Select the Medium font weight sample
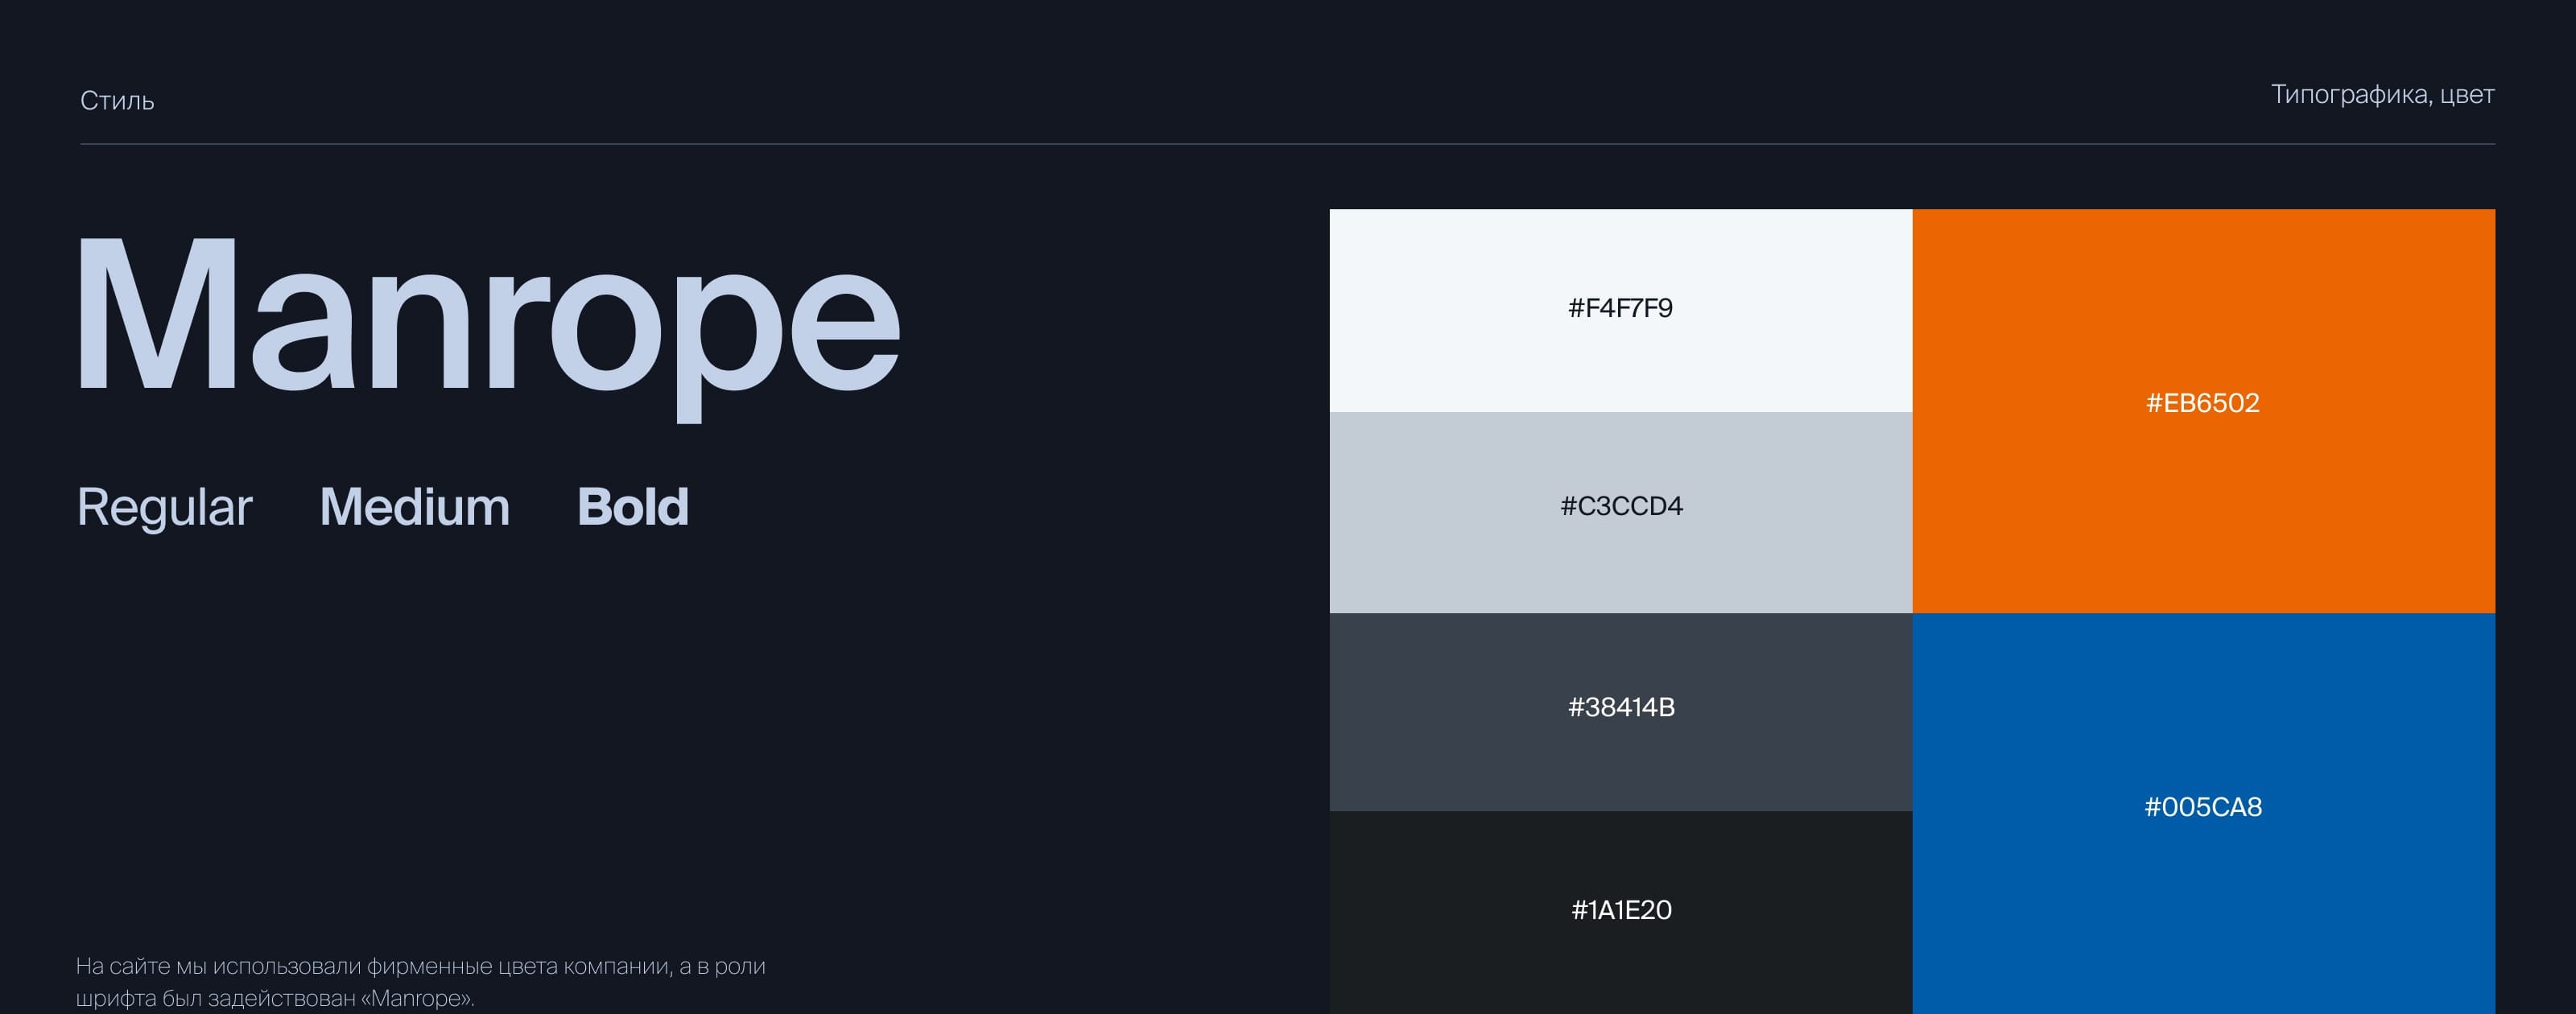2576x1014 pixels. [414, 507]
